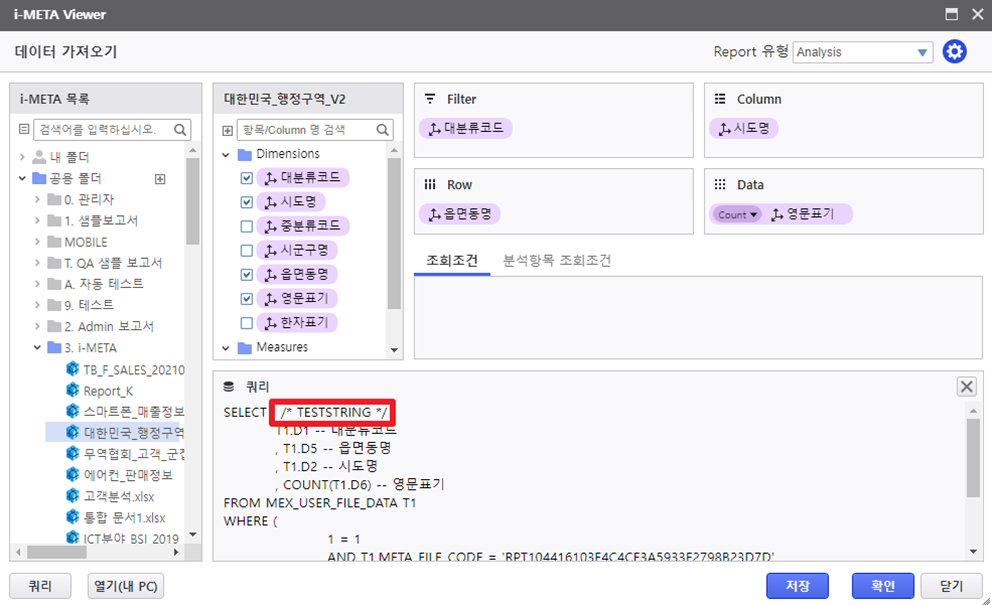992x605 pixels.
Task: Expand the 1. 샘플보고서 folder
Action: pyautogui.click(x=37, y=221)
